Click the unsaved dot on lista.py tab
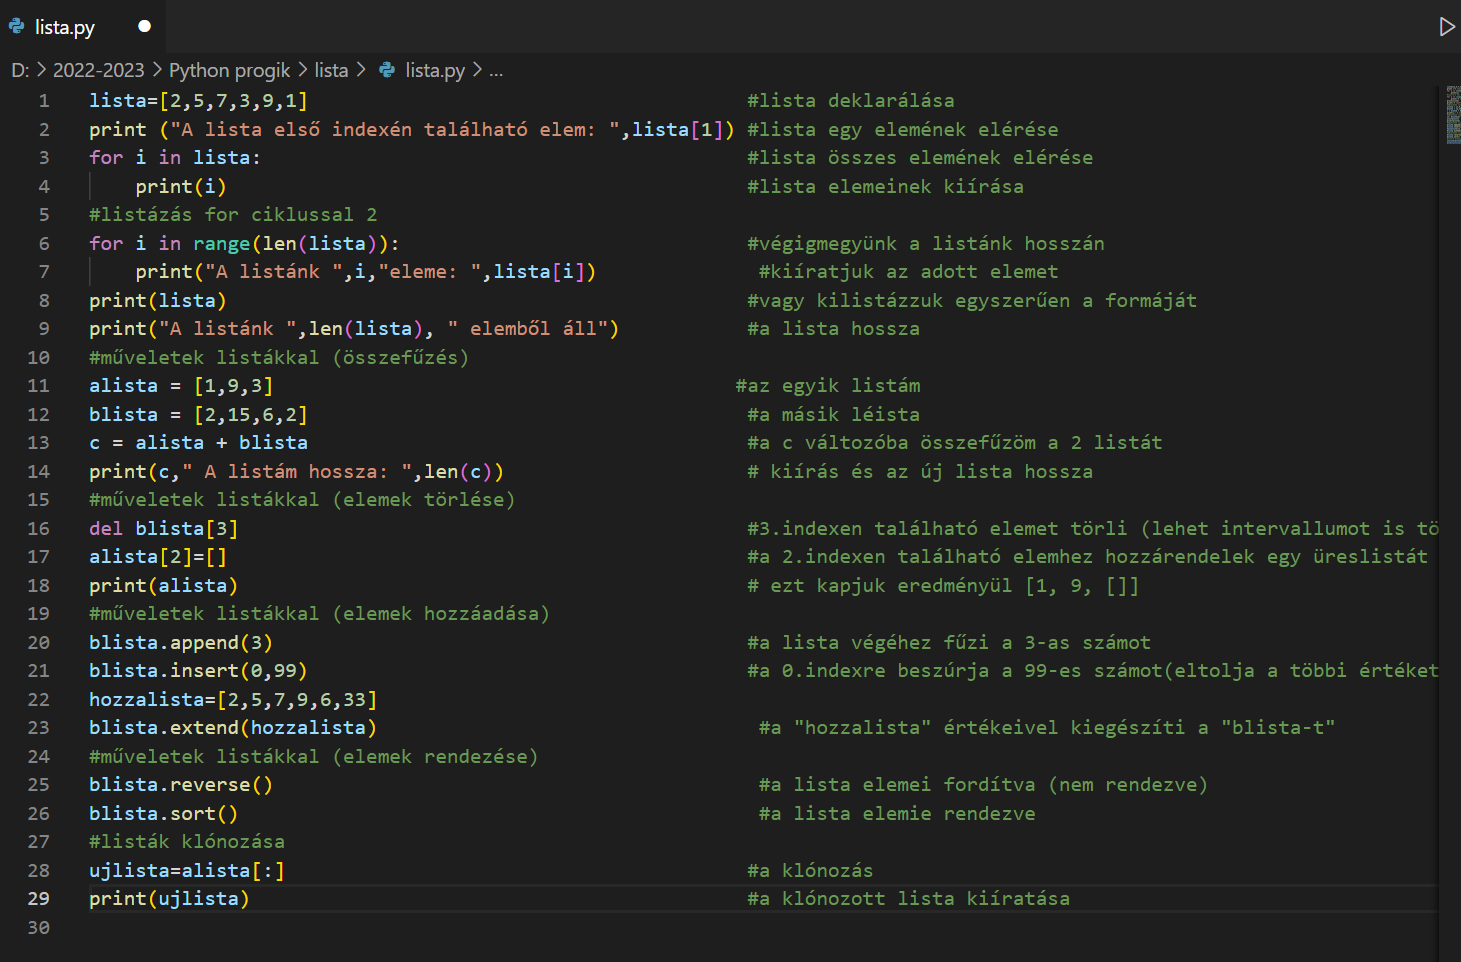Screen dimensions: 1461x962 coord(144,27)
